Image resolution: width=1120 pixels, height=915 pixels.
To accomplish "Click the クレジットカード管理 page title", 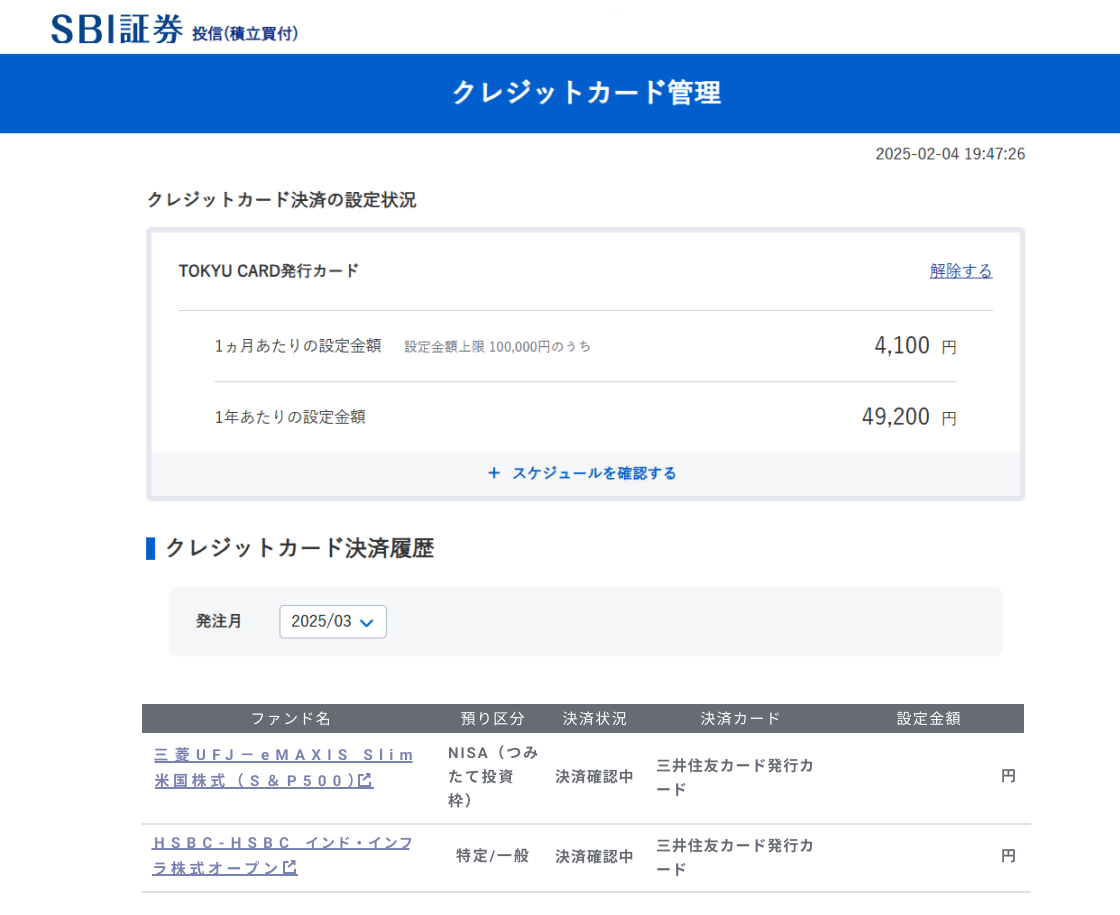I will 586,93.
